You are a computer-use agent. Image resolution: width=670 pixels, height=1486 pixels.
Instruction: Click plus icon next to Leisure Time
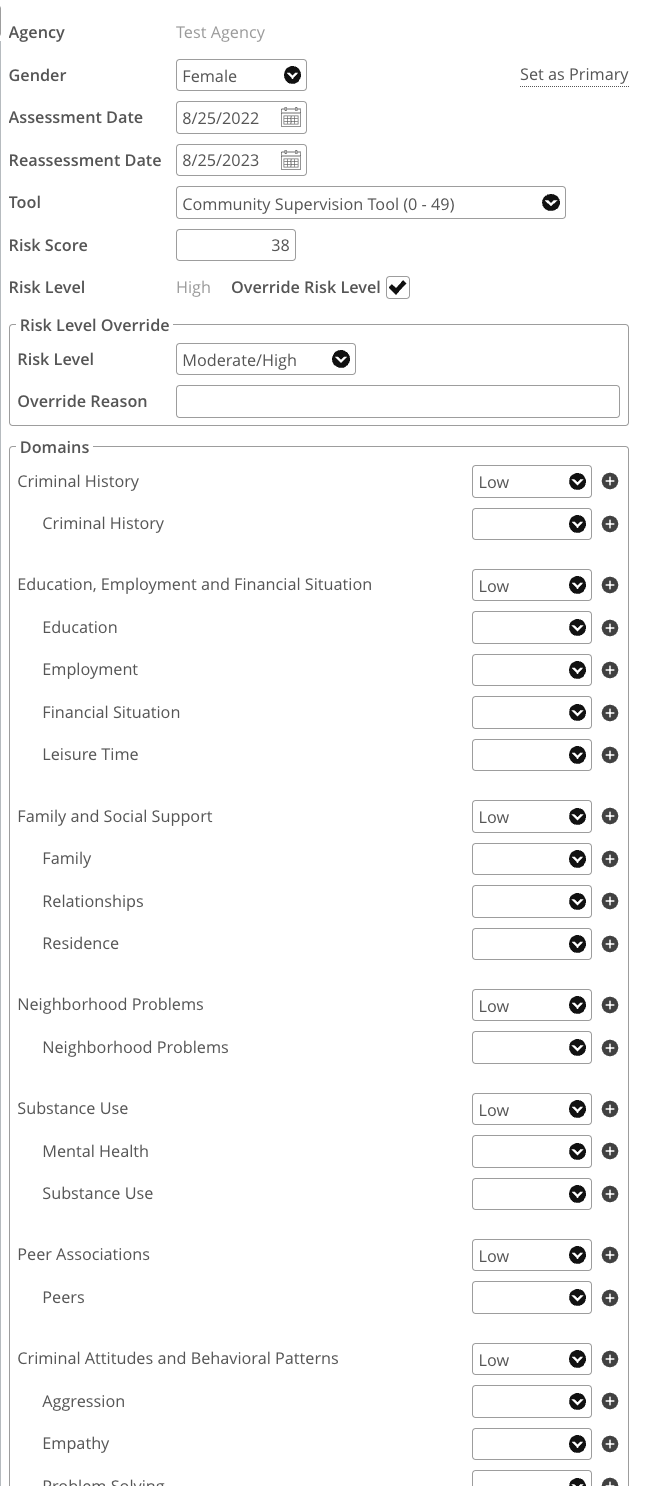610,755
